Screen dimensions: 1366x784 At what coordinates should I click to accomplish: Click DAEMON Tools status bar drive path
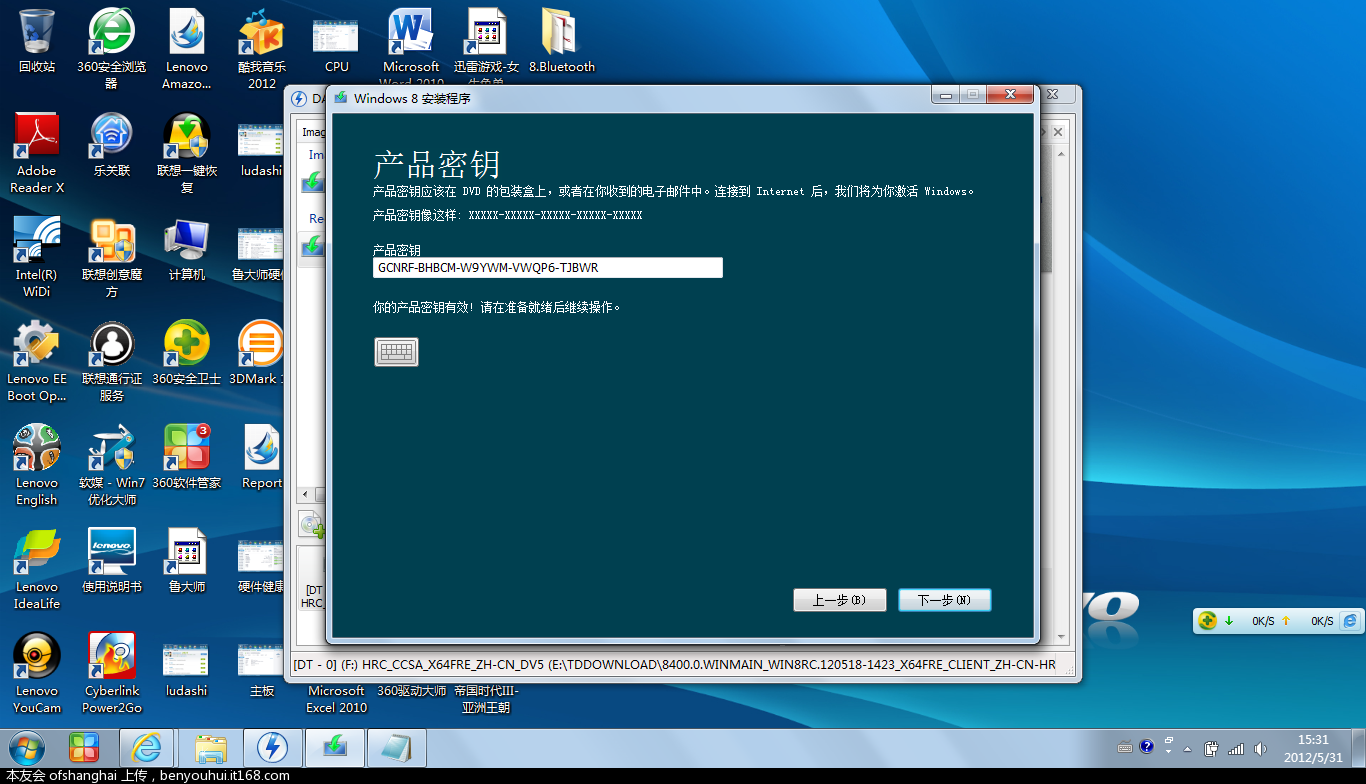click(x=675, y=664)
